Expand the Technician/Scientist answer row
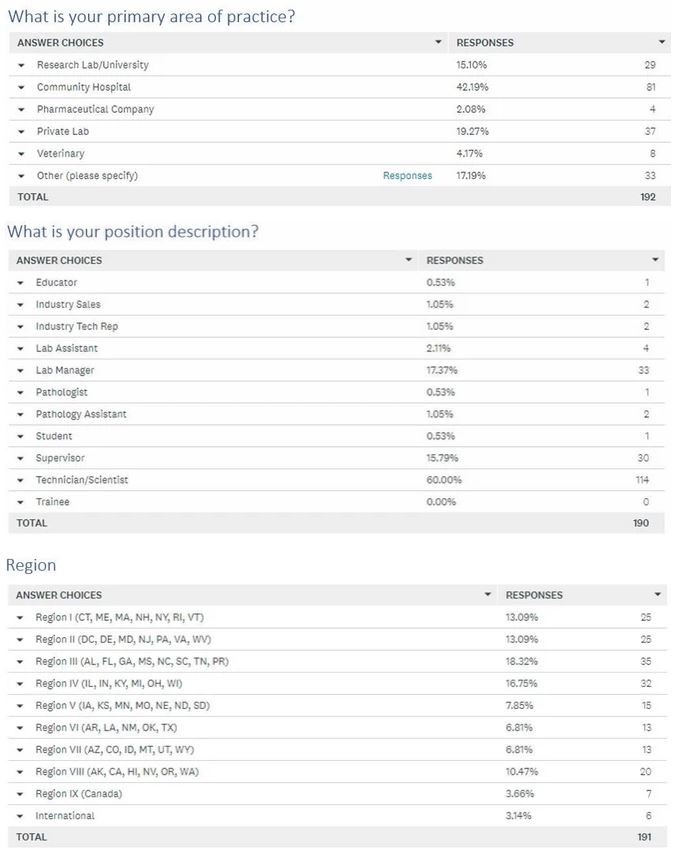Screen dimensions: 674x852 (x=22, y=480)
